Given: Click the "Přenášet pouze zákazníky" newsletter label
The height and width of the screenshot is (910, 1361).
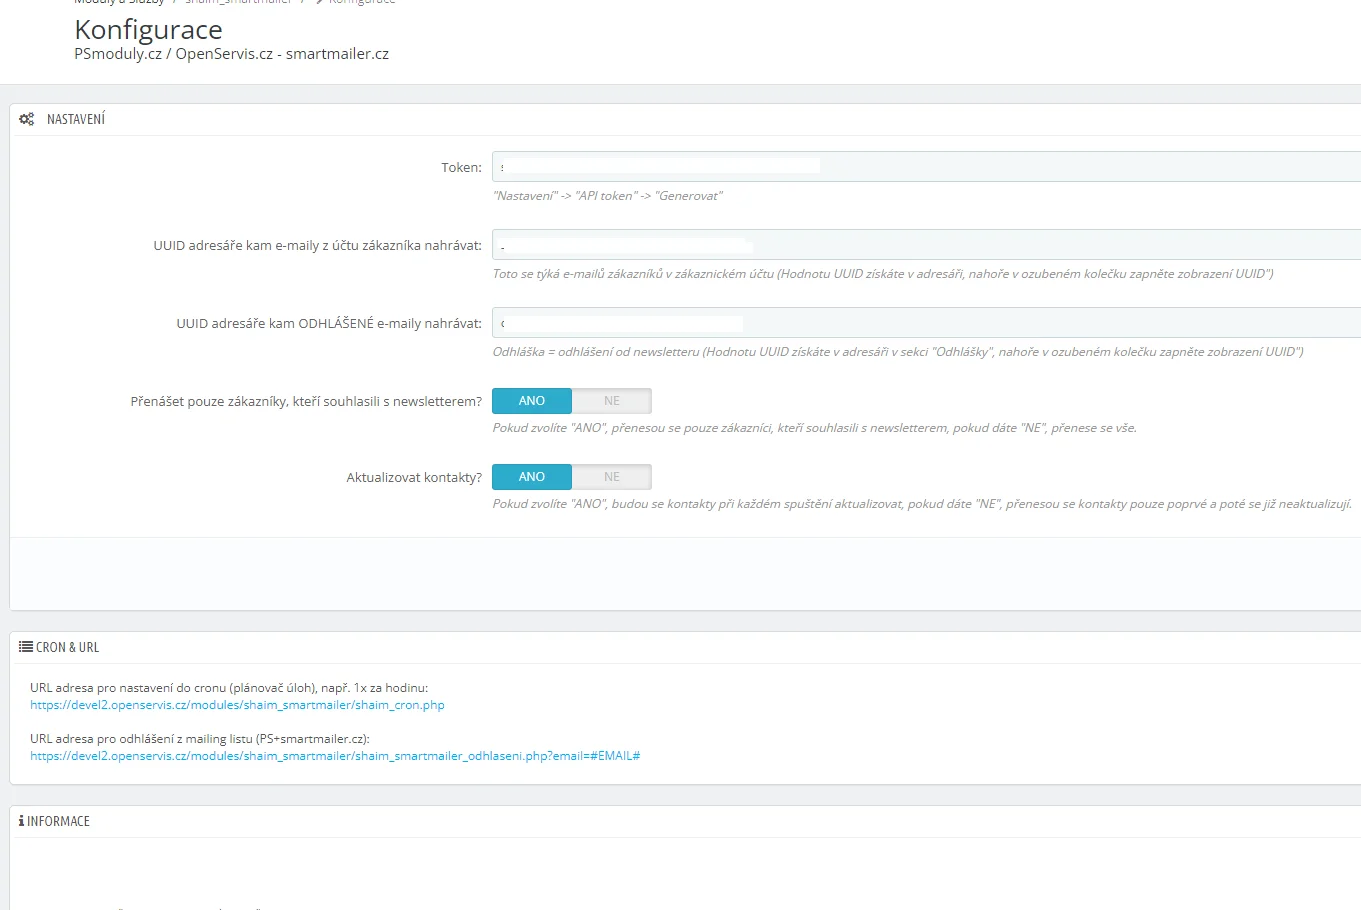Looking at the screenshot, I should tap(306, 402).
